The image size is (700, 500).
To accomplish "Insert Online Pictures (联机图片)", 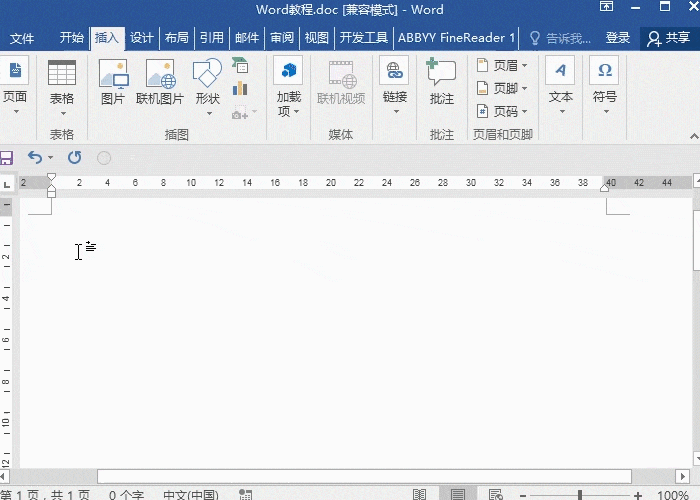I will 160,83.
